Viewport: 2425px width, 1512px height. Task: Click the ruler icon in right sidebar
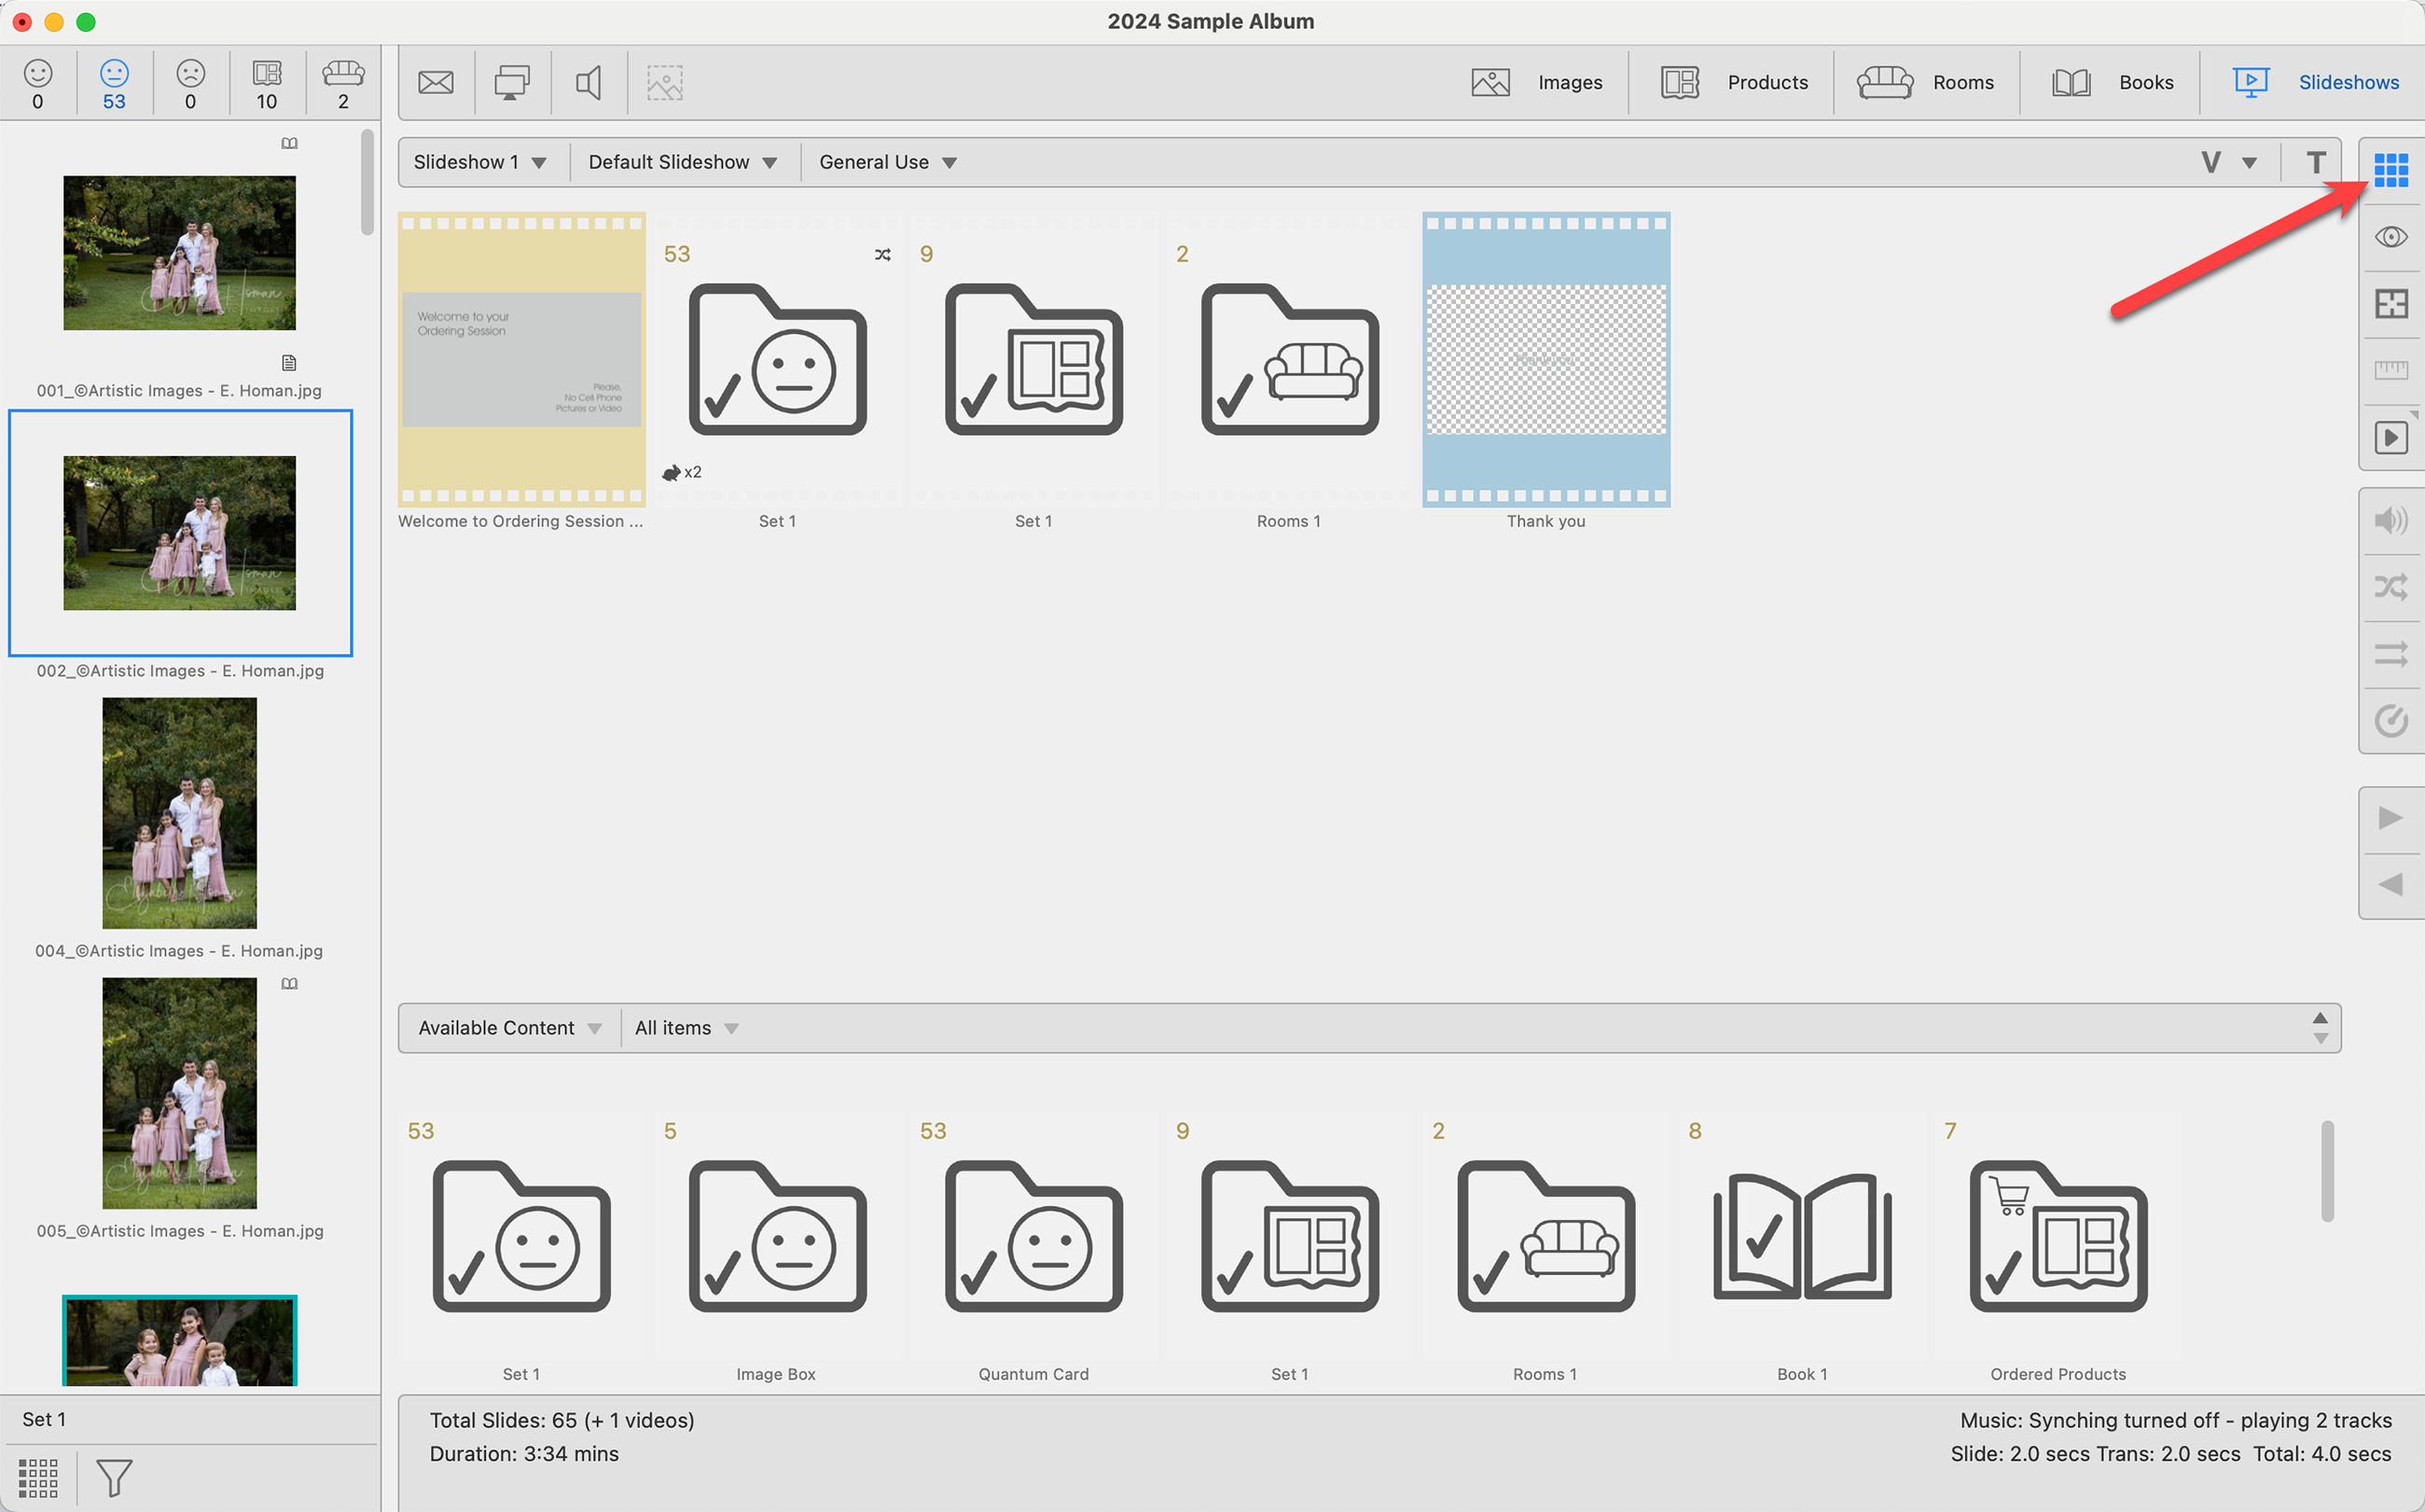pos(2390,370)
